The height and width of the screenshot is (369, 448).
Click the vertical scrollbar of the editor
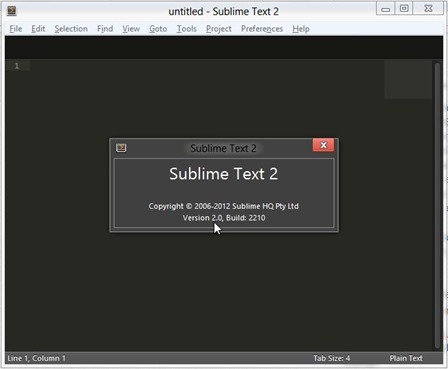coord(438,205)
